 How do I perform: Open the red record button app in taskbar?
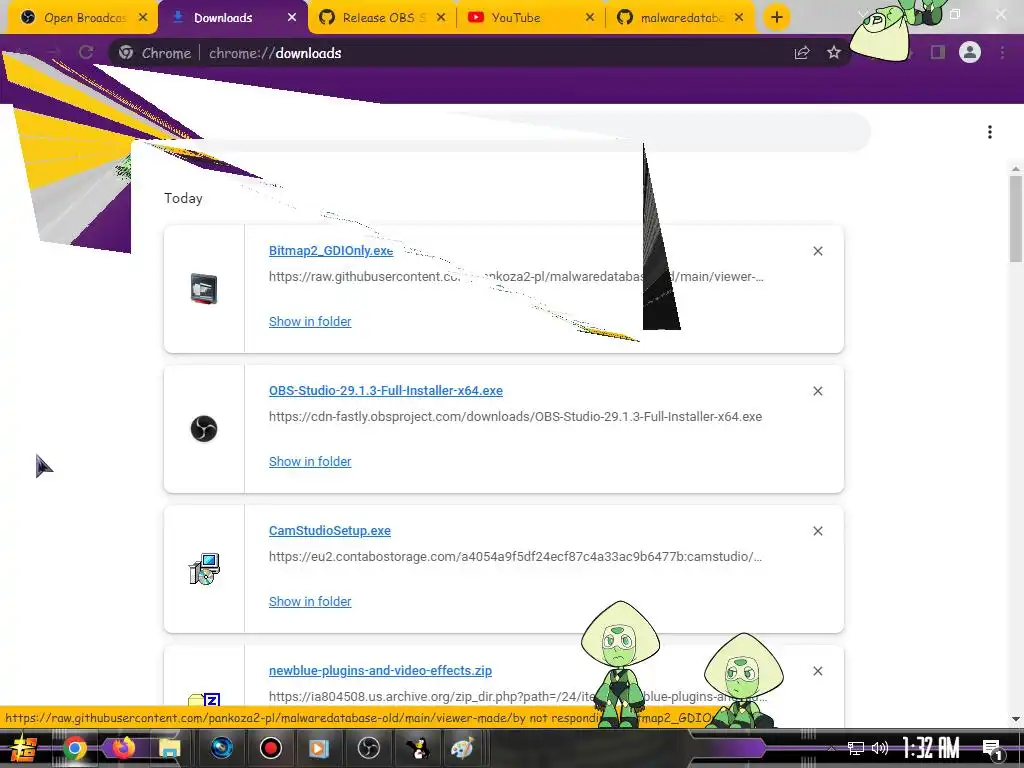pyautogui.click(x=270, y=748)
